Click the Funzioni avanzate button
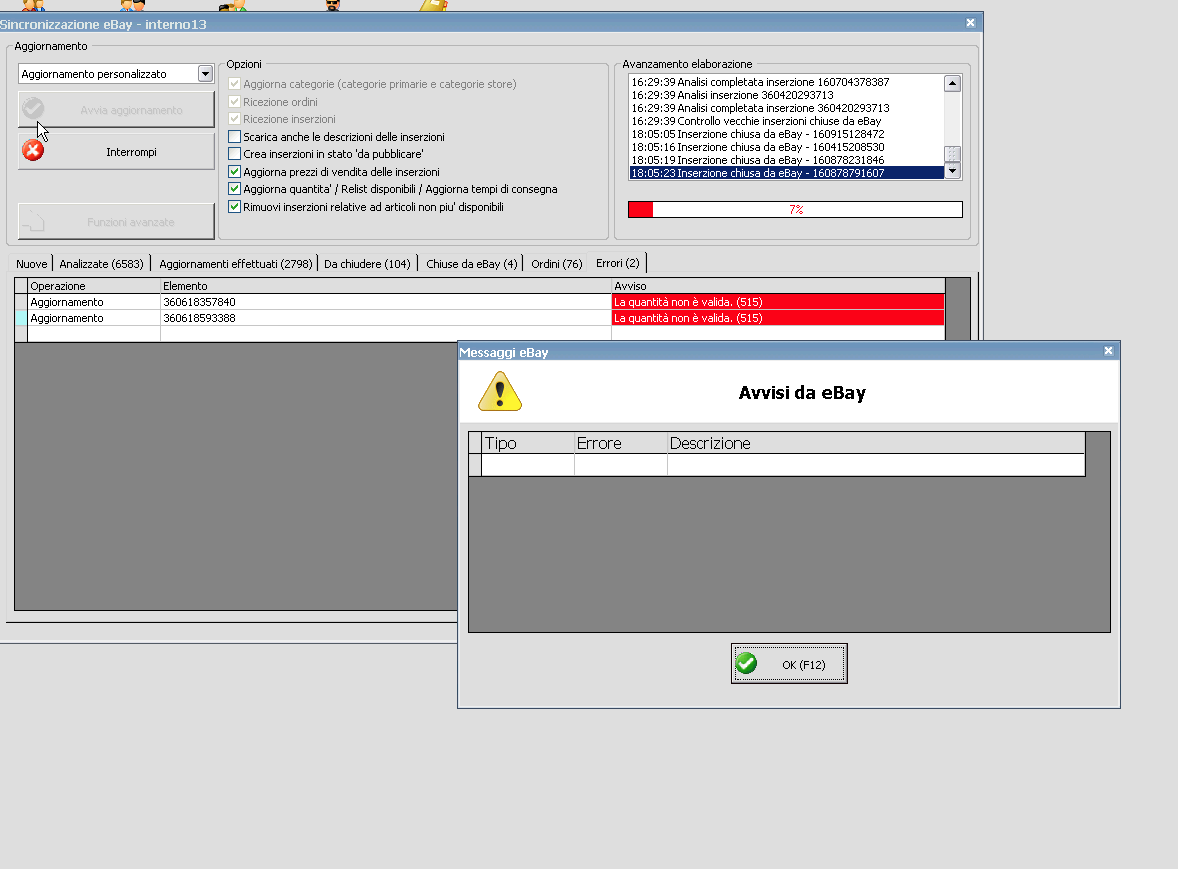Screen dimensions: 1178x869 click(116, 222)
